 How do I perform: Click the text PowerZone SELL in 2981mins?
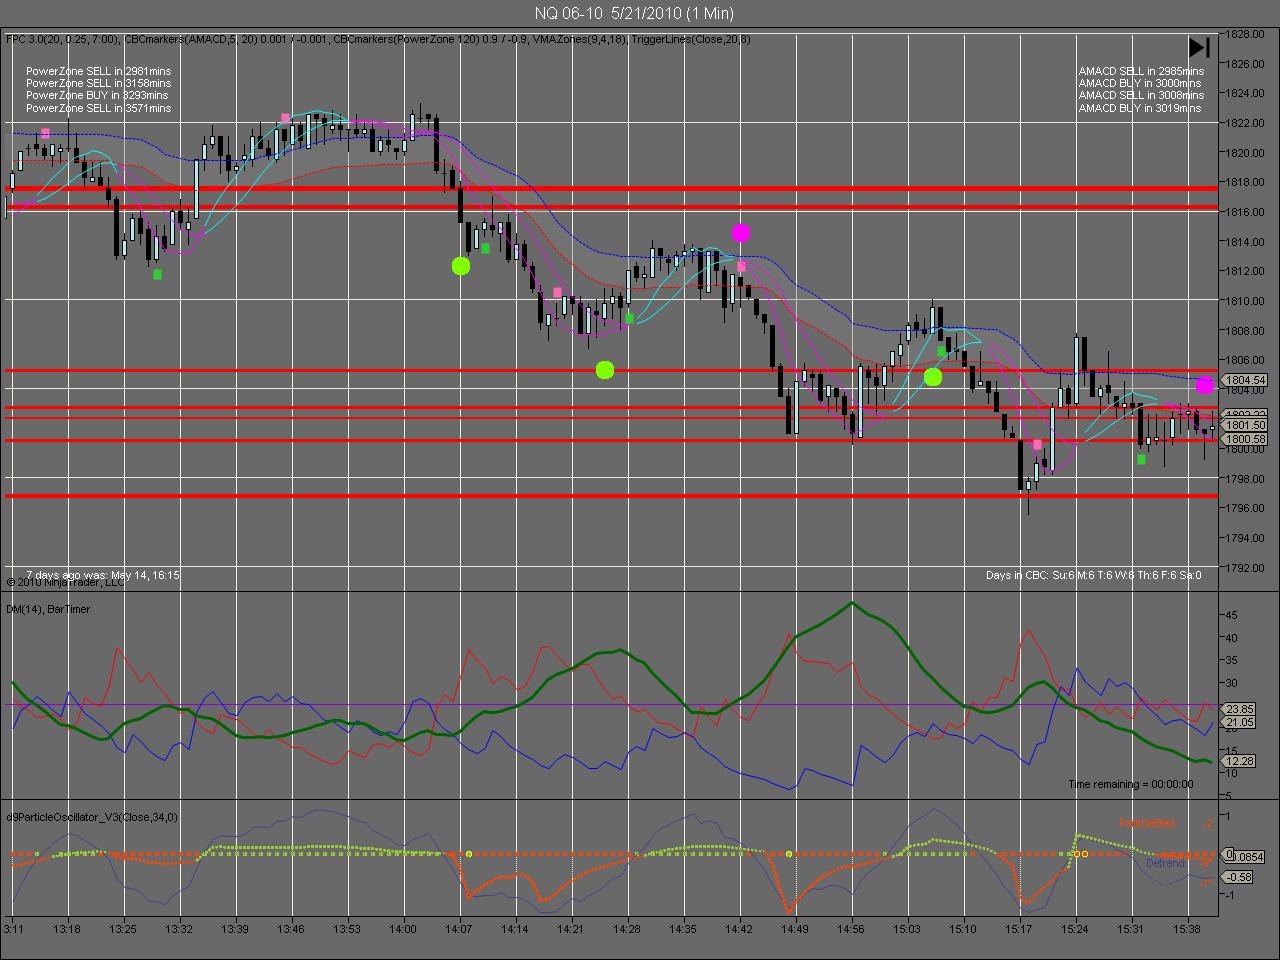click(98, 71)
